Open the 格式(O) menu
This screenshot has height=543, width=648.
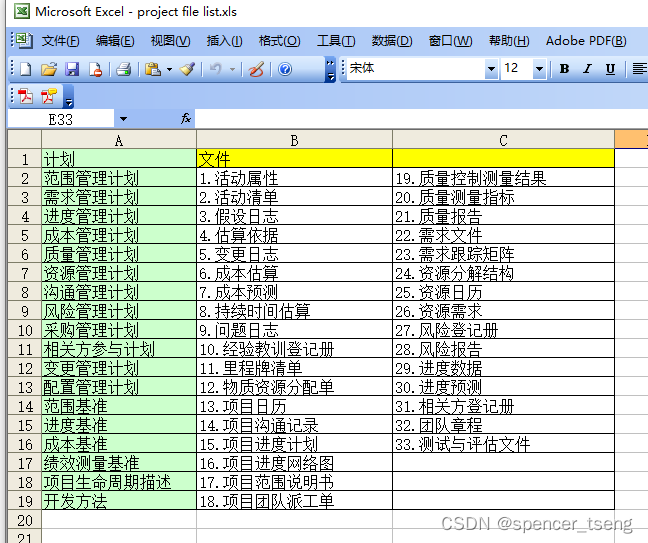click(279, 41)
